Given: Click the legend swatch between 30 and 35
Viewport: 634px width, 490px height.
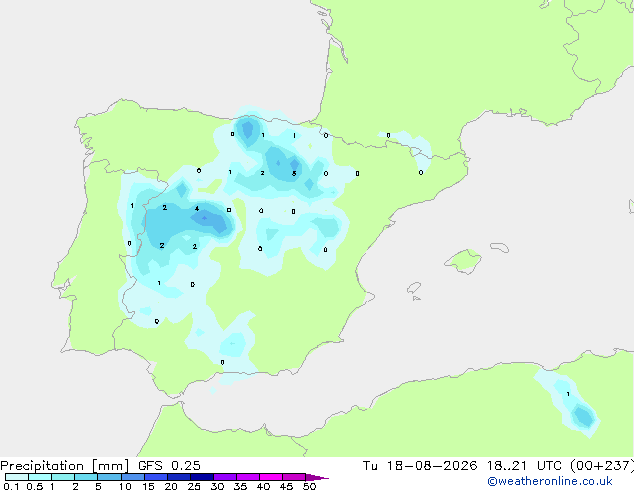Looking at the screenshot, I should 225,477.
